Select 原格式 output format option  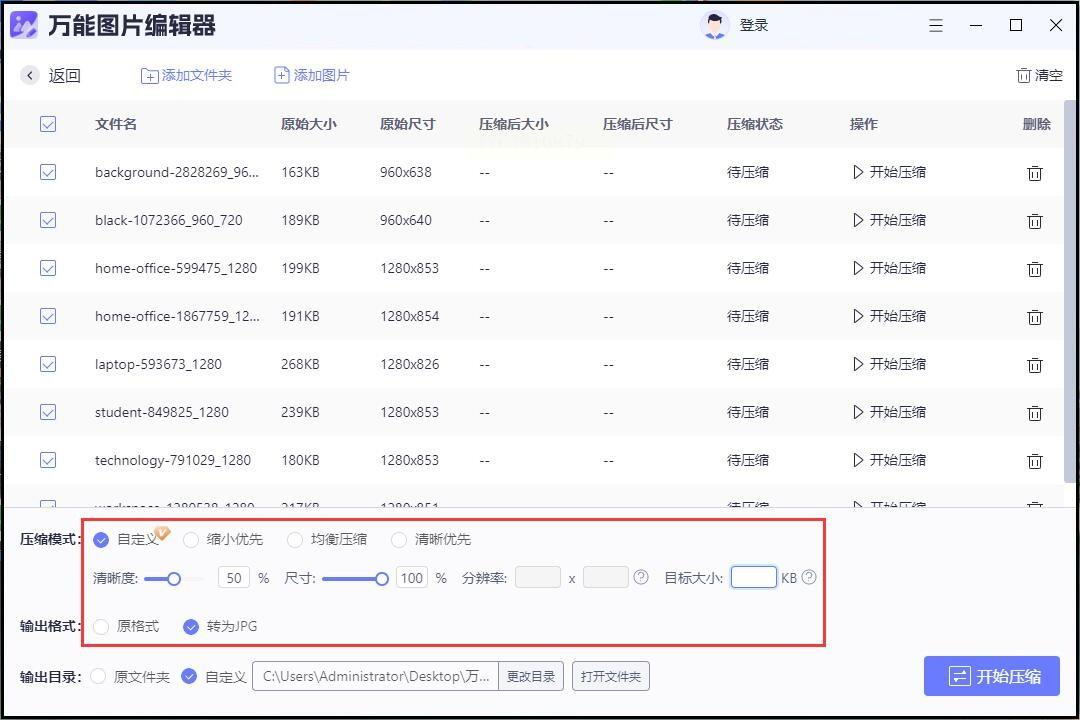click(x=101, y=626)
